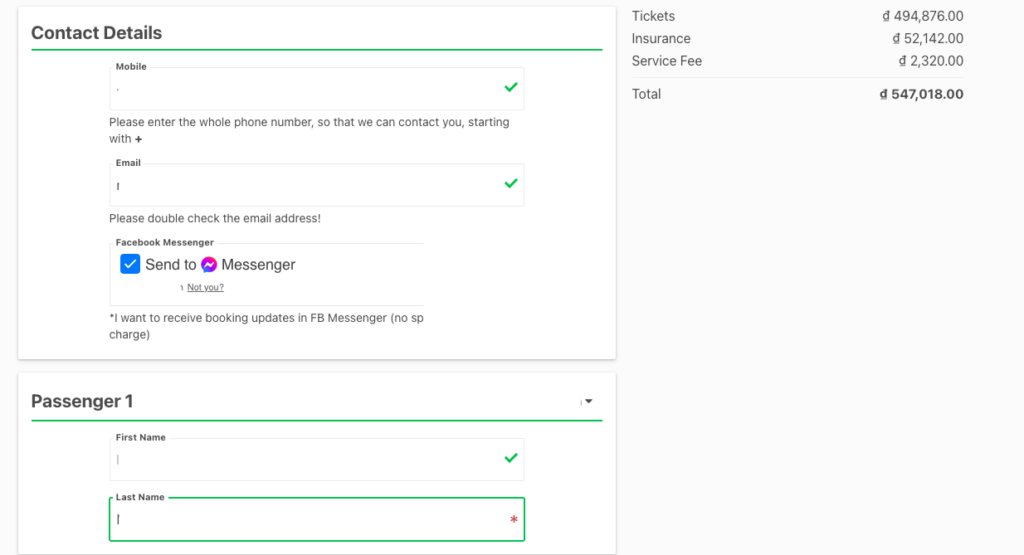Image resolution: width=1024 pixels, height=555 pixels.
Task: Click the Passenger 1 section heading
Action: point(82,401)
